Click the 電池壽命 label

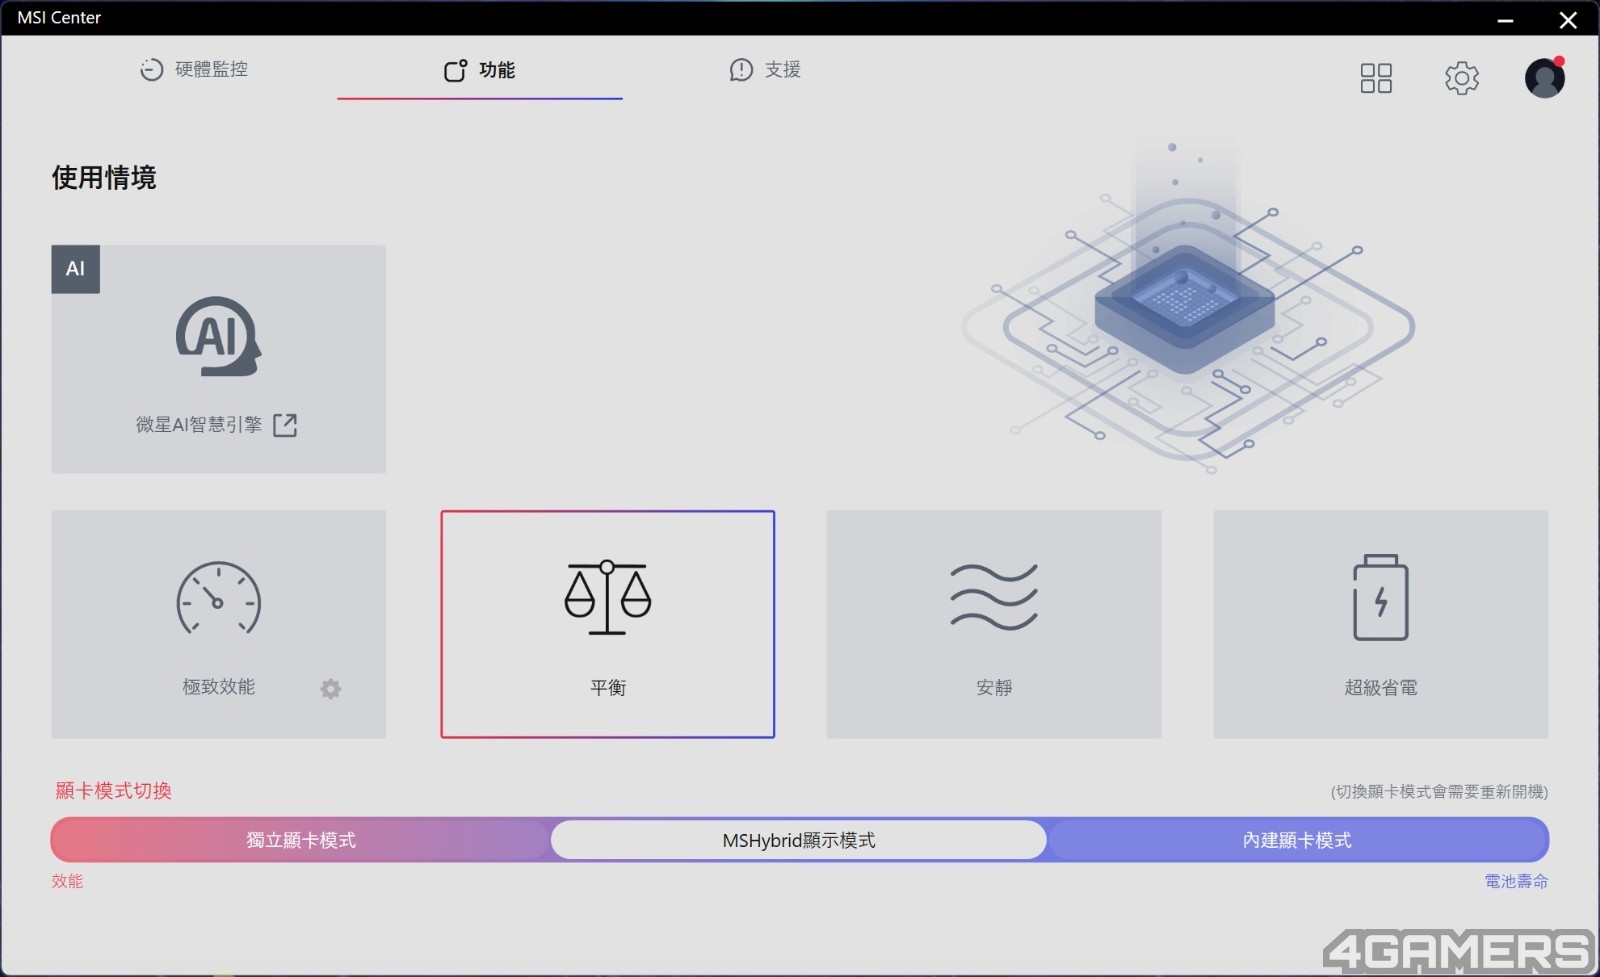point(1516,881)
